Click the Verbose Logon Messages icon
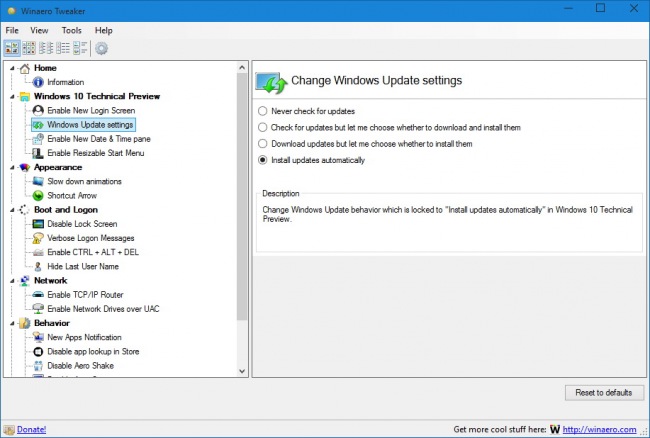Viewport: 650px width, 438px height. (38, 238)
